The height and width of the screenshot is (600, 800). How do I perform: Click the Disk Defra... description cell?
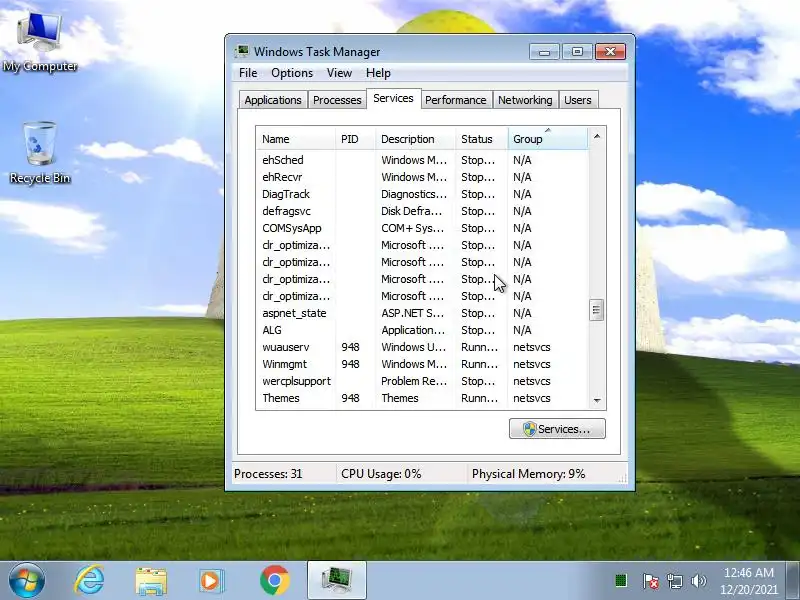coord(412,211)
